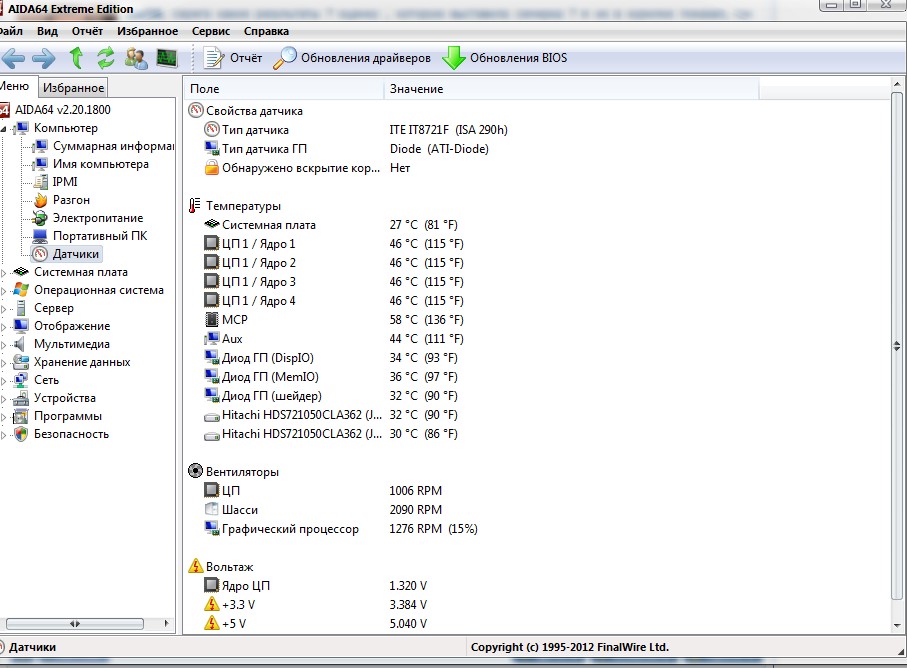Select the Тип датчика row

356,130
